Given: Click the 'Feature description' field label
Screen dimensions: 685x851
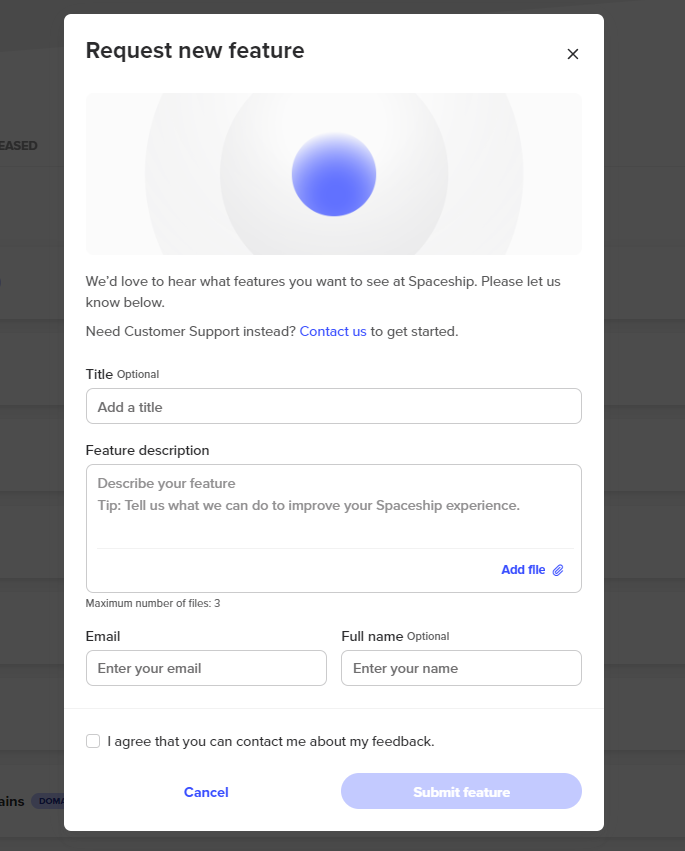Looking at the screenshot, I should click(x=147, y=450).
